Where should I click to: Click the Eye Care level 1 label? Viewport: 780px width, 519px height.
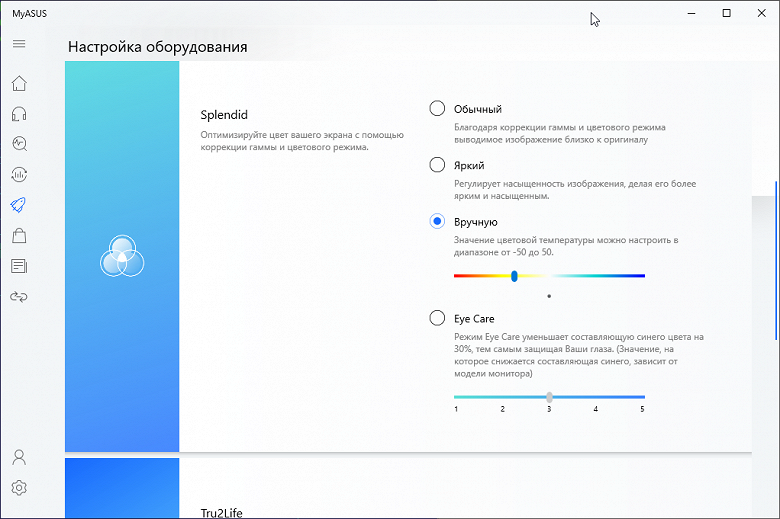coord(456,409)
